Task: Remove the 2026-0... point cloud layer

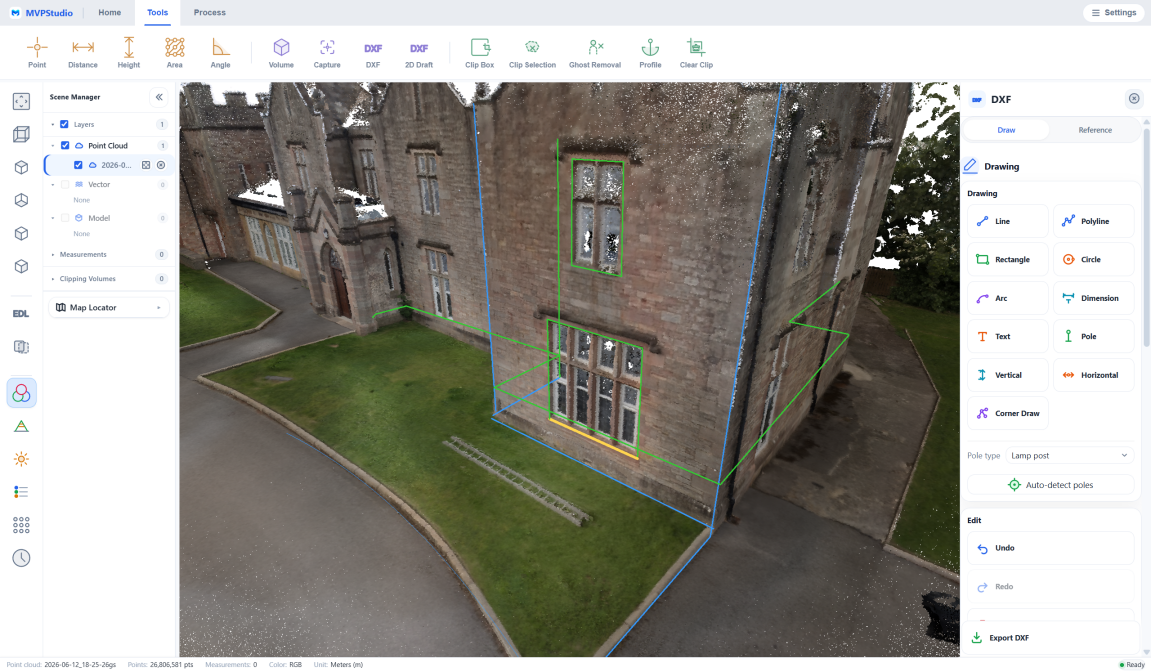Action: [161, 165]
